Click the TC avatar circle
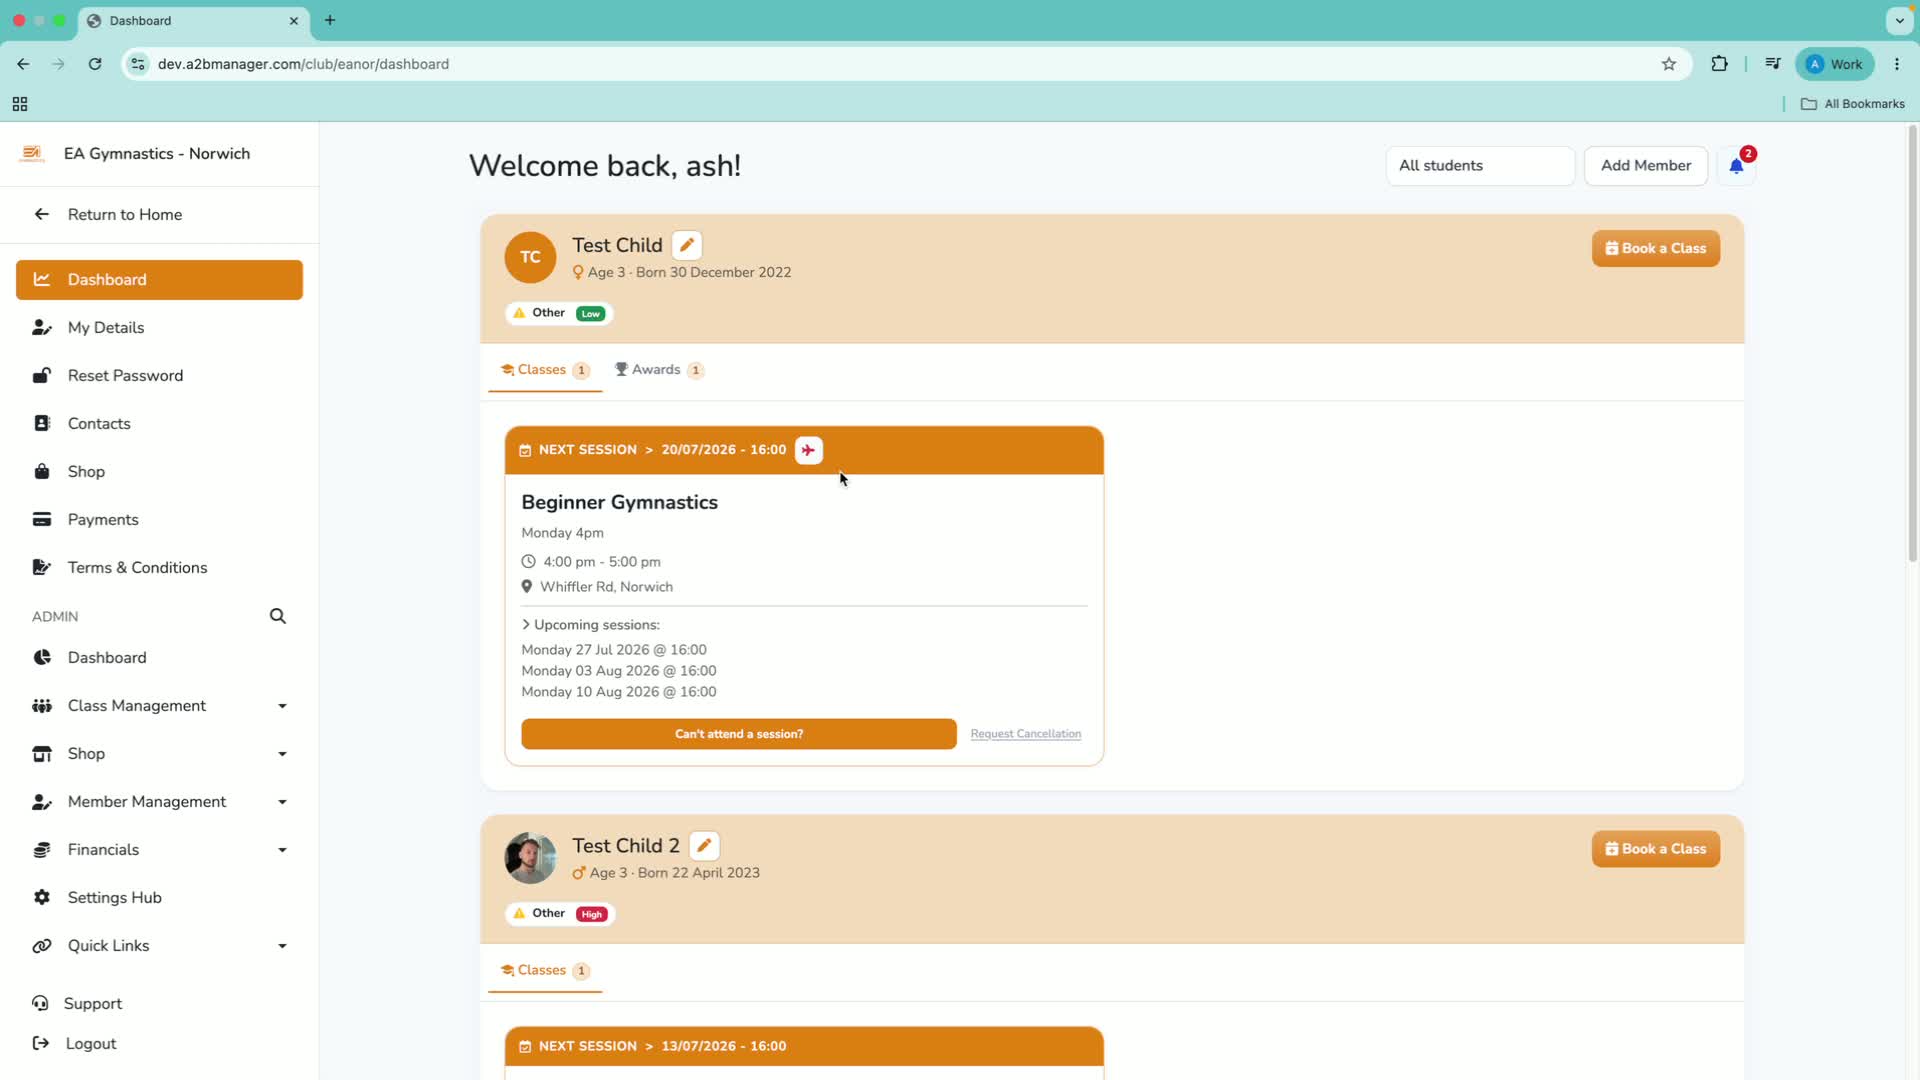 click(x=530, y=257)
